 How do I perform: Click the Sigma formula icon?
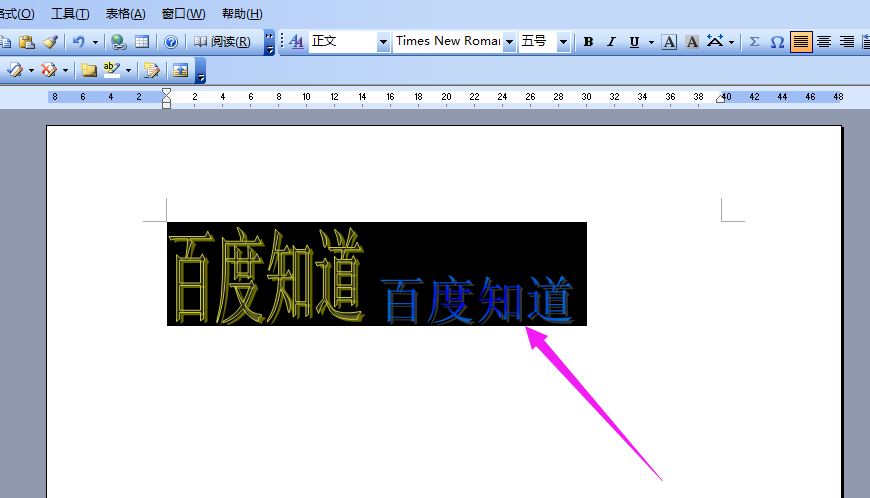754,42
